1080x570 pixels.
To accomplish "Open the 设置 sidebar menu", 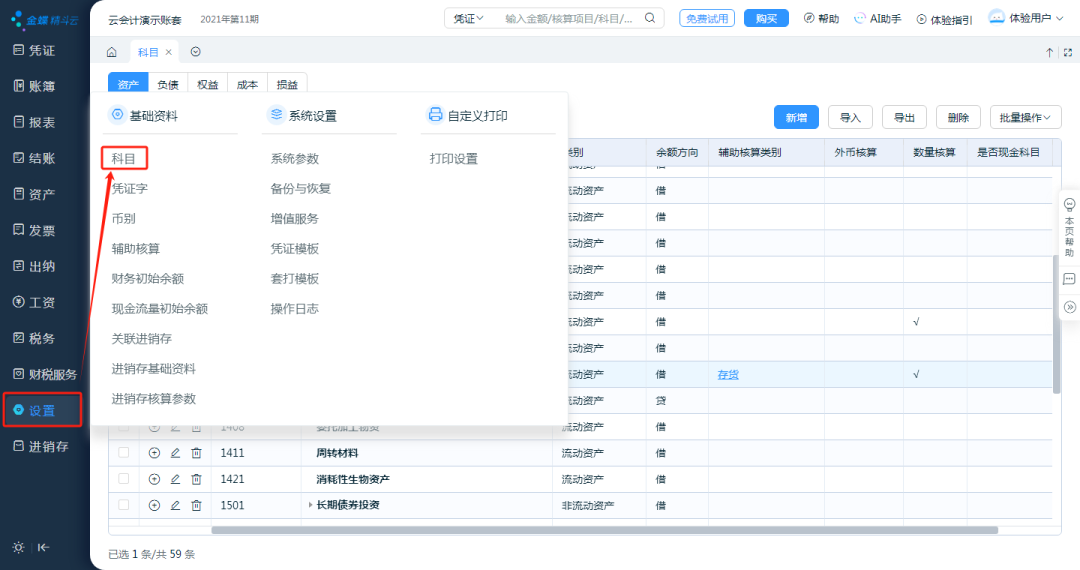I will (42, 410).
